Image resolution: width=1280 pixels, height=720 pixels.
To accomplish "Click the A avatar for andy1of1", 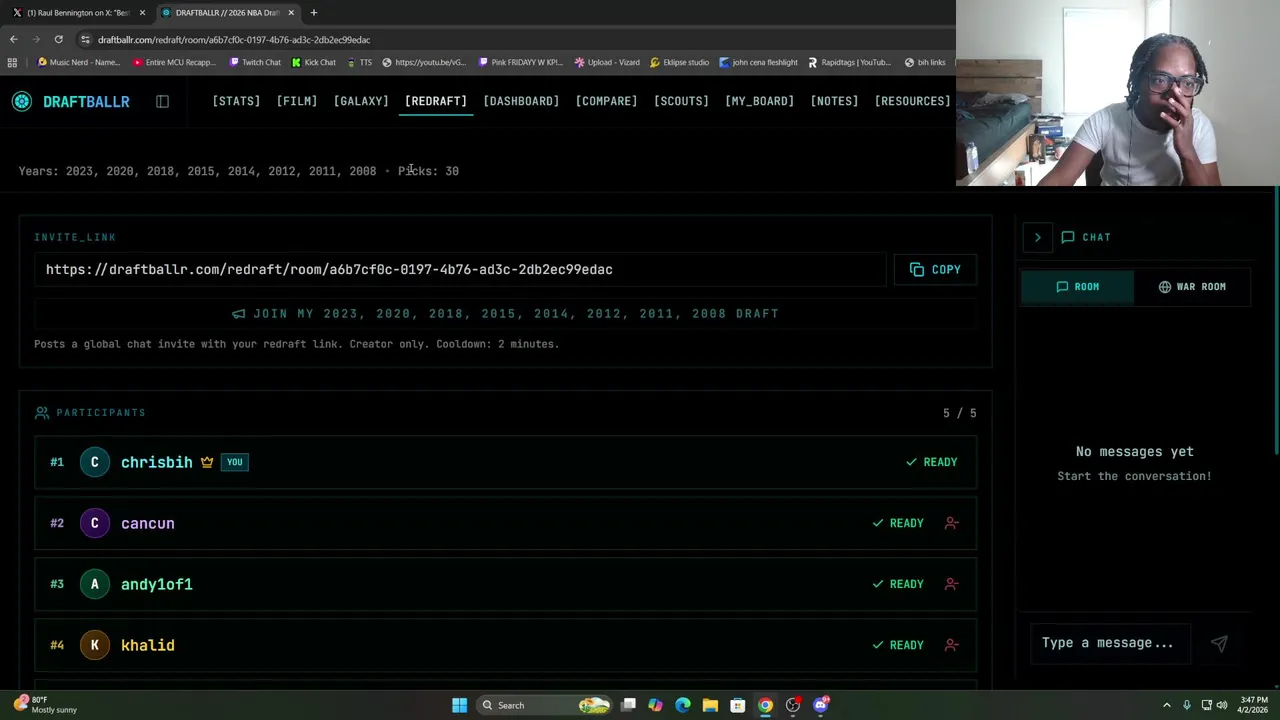I will pyautogui.click(x=95, y=584).
